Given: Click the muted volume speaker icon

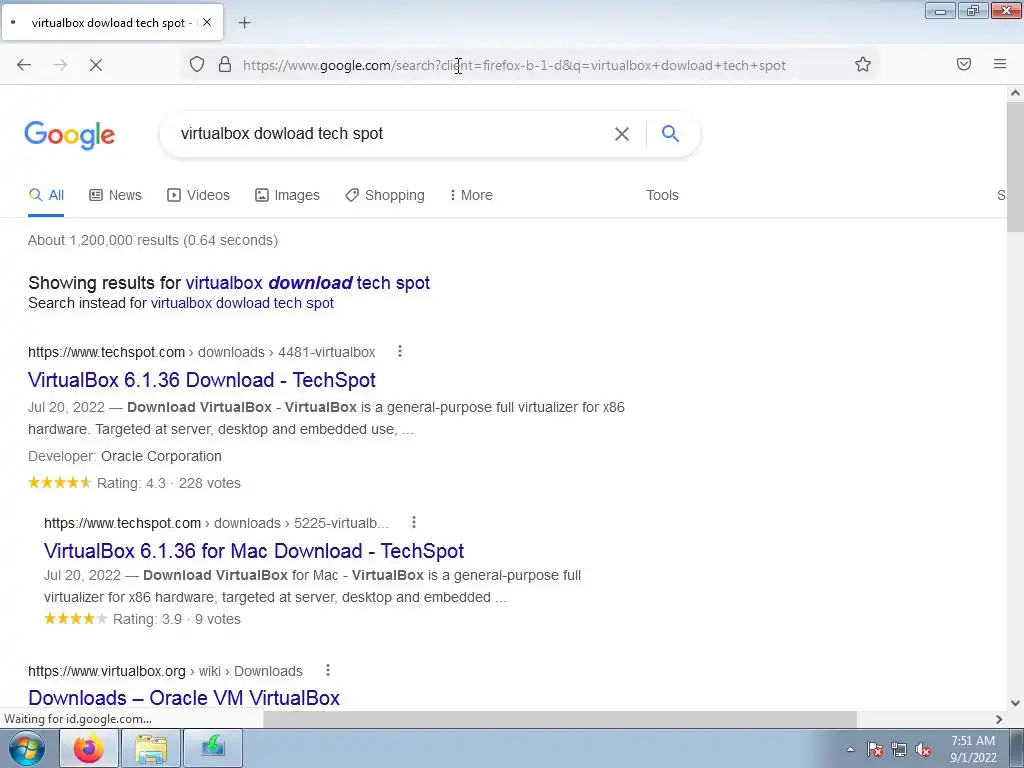Looking at the screenshot, I should 923,750.
